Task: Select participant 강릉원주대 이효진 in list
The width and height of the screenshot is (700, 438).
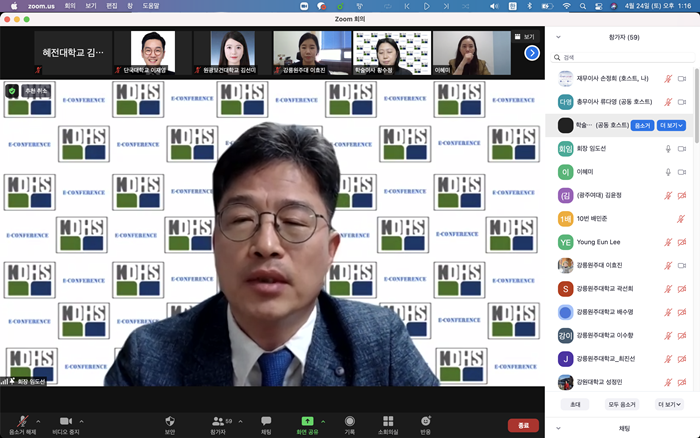Action: pos(620,265)
